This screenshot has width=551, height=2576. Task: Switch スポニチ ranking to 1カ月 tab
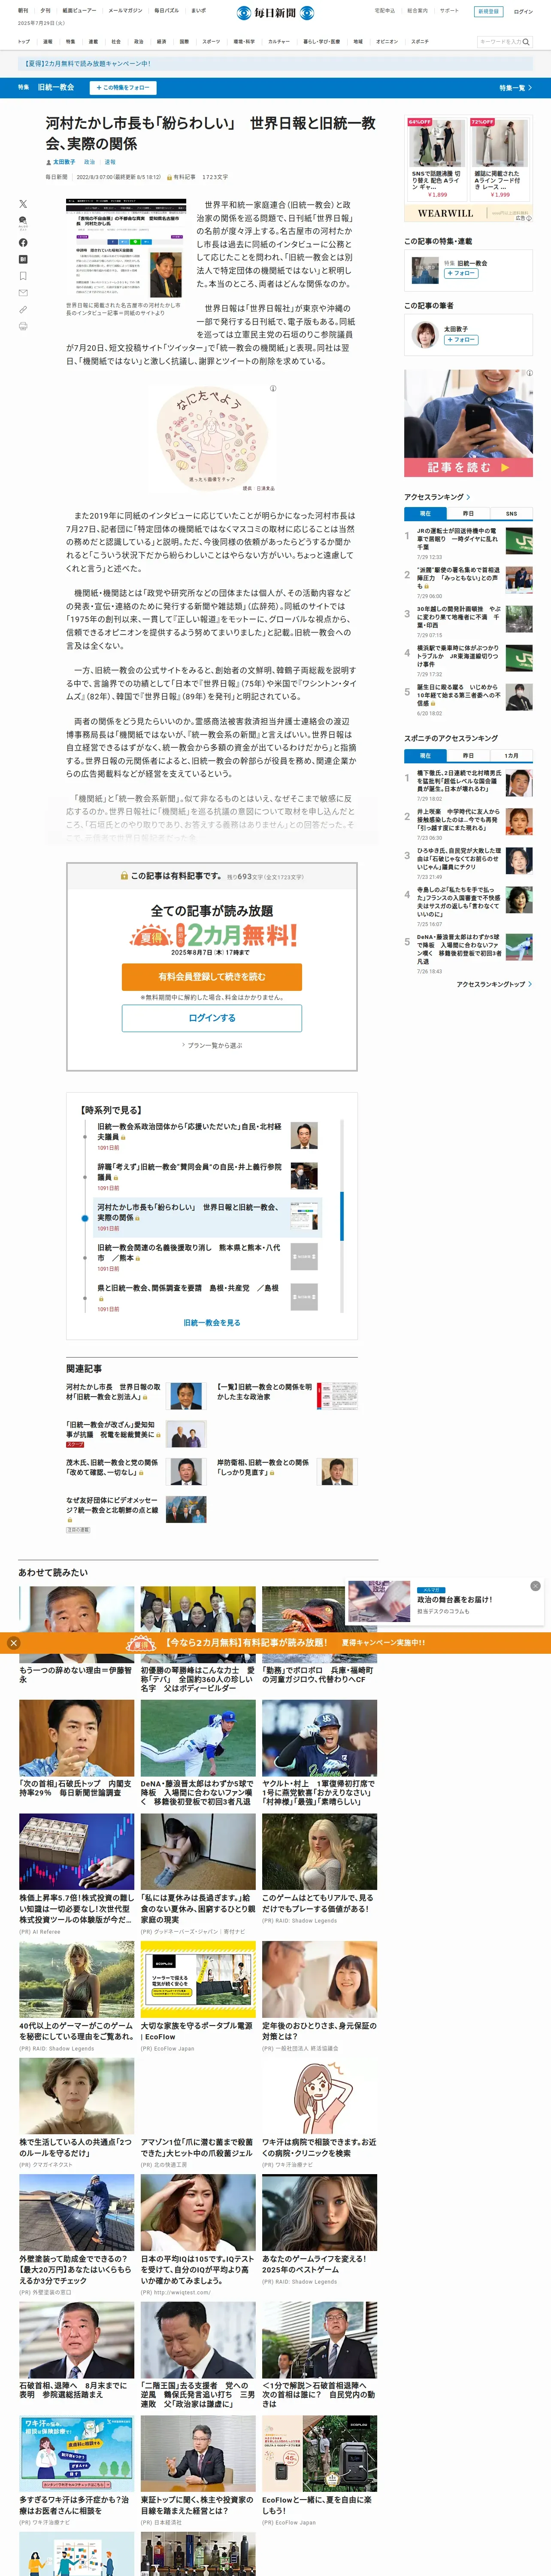[511, 755]
